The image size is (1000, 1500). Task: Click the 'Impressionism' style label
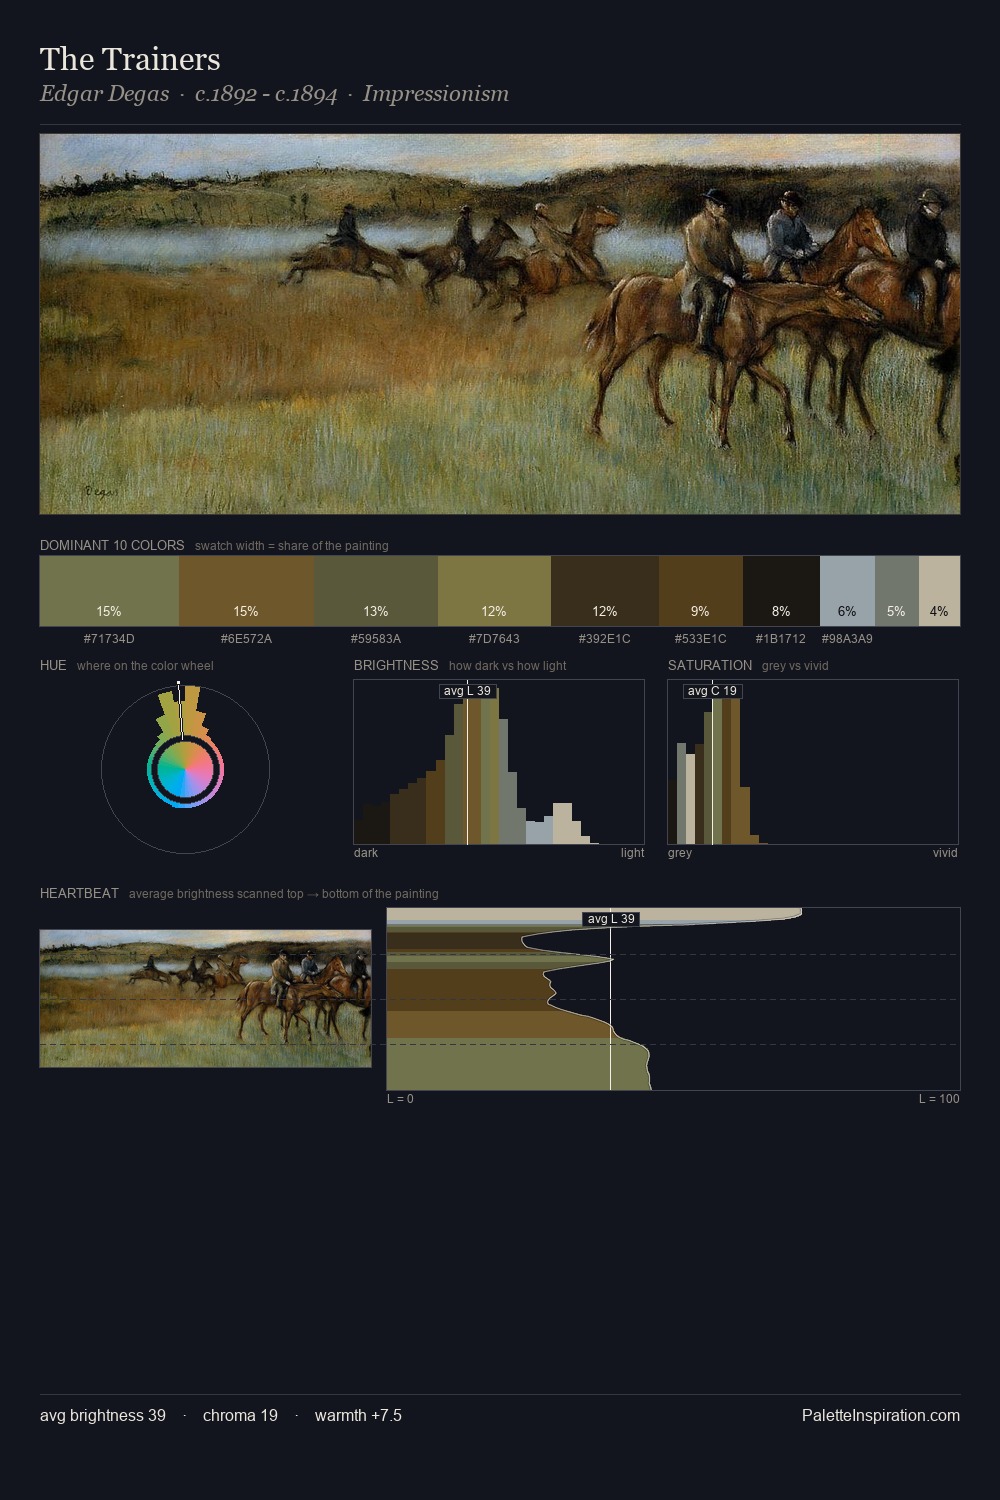(x=436, y=94)
